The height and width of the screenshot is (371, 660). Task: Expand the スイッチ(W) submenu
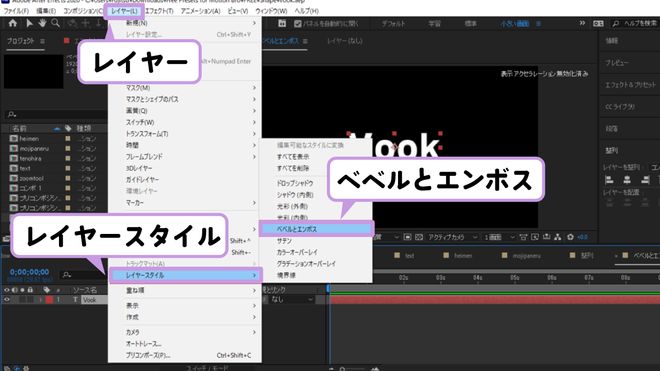pyautogui.click(x=184, y=122)
